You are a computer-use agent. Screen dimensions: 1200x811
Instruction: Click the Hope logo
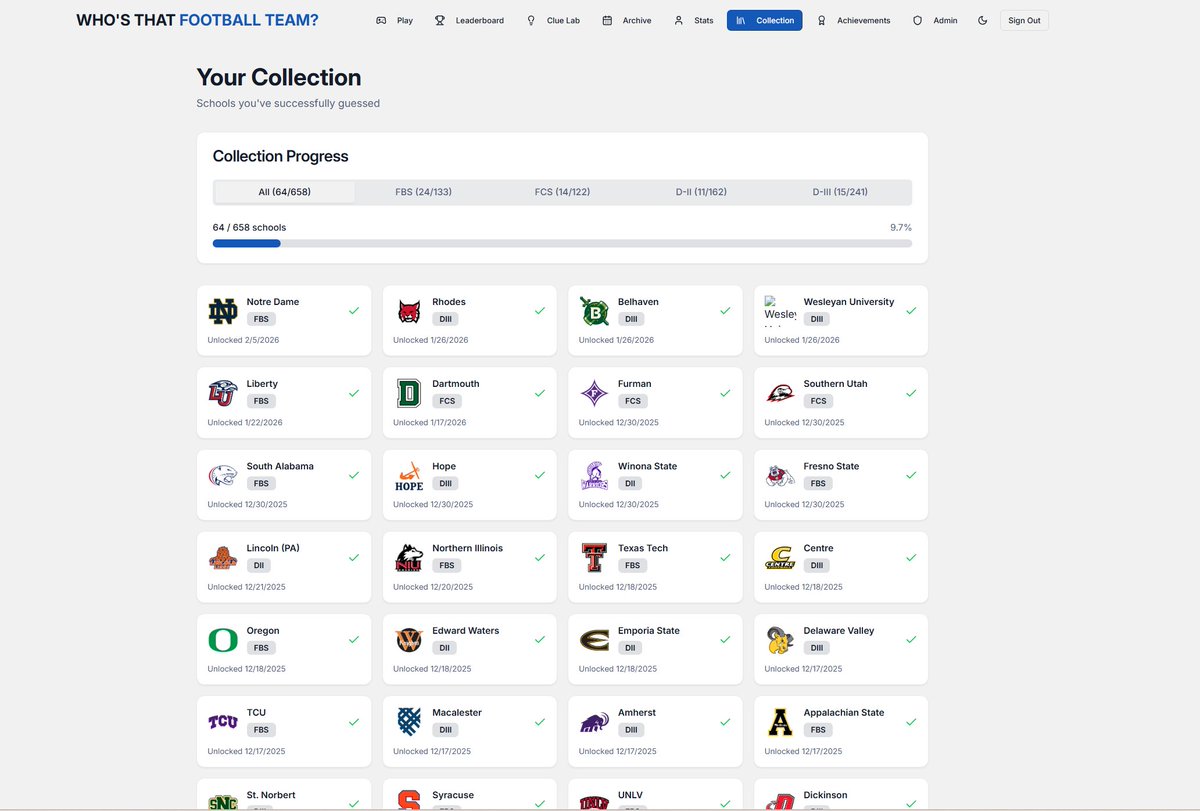pyautogui.click(x=408, y=477)
